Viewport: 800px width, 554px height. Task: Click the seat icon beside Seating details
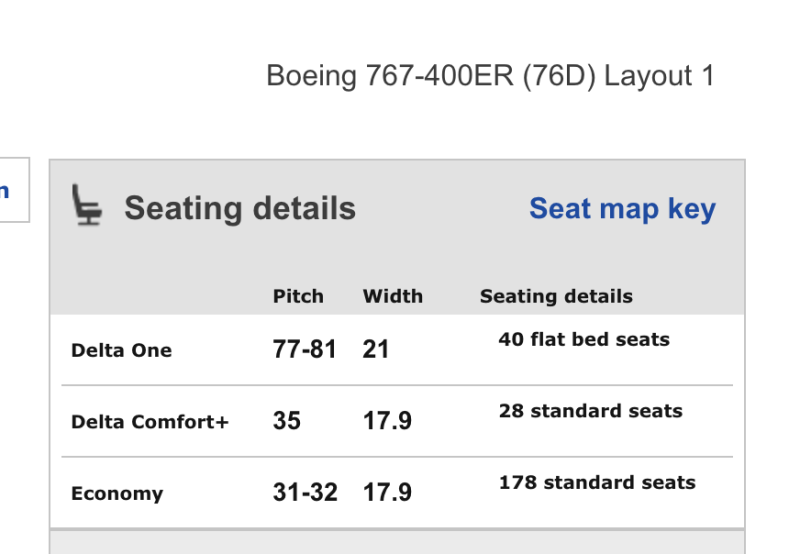[88, 206]
